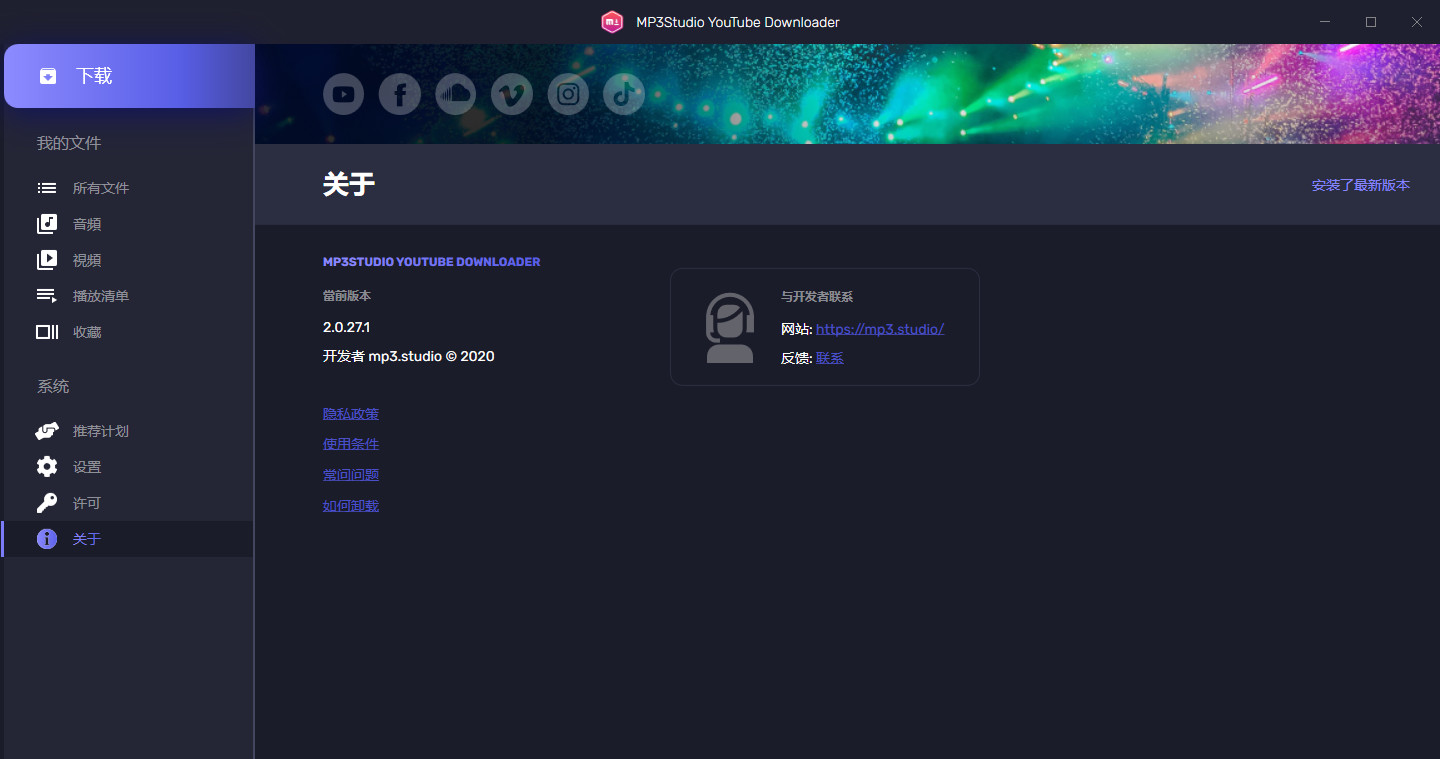This screenshot has height=759, width=1440.
Task: Click the SoundCloud icon in banner
Action: point(455,94)
